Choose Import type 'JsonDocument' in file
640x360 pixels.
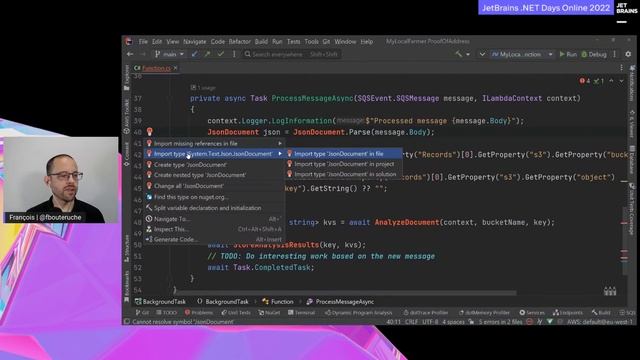point(344,154)
